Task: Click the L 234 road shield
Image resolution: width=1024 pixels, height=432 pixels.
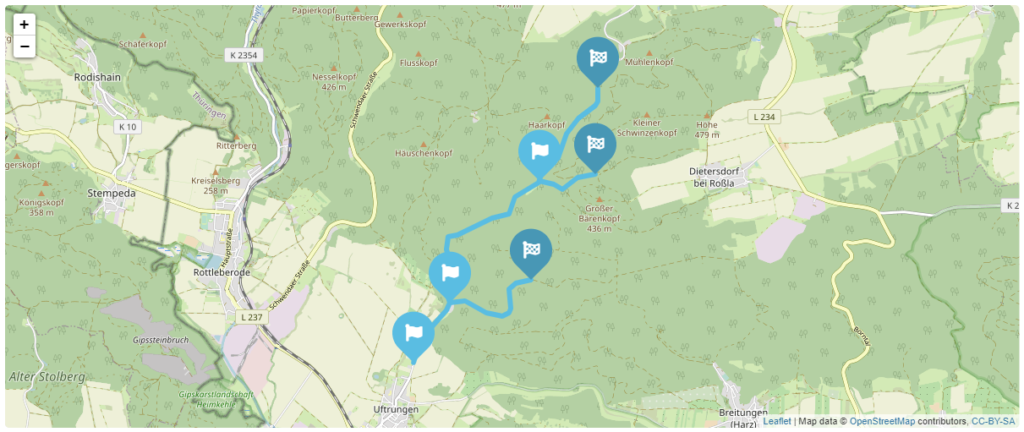Action: (763, 117)
